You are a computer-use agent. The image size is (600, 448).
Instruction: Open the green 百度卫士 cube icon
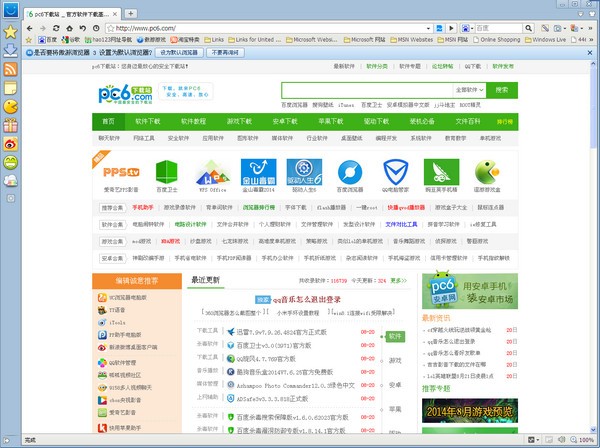click(167, 172)
